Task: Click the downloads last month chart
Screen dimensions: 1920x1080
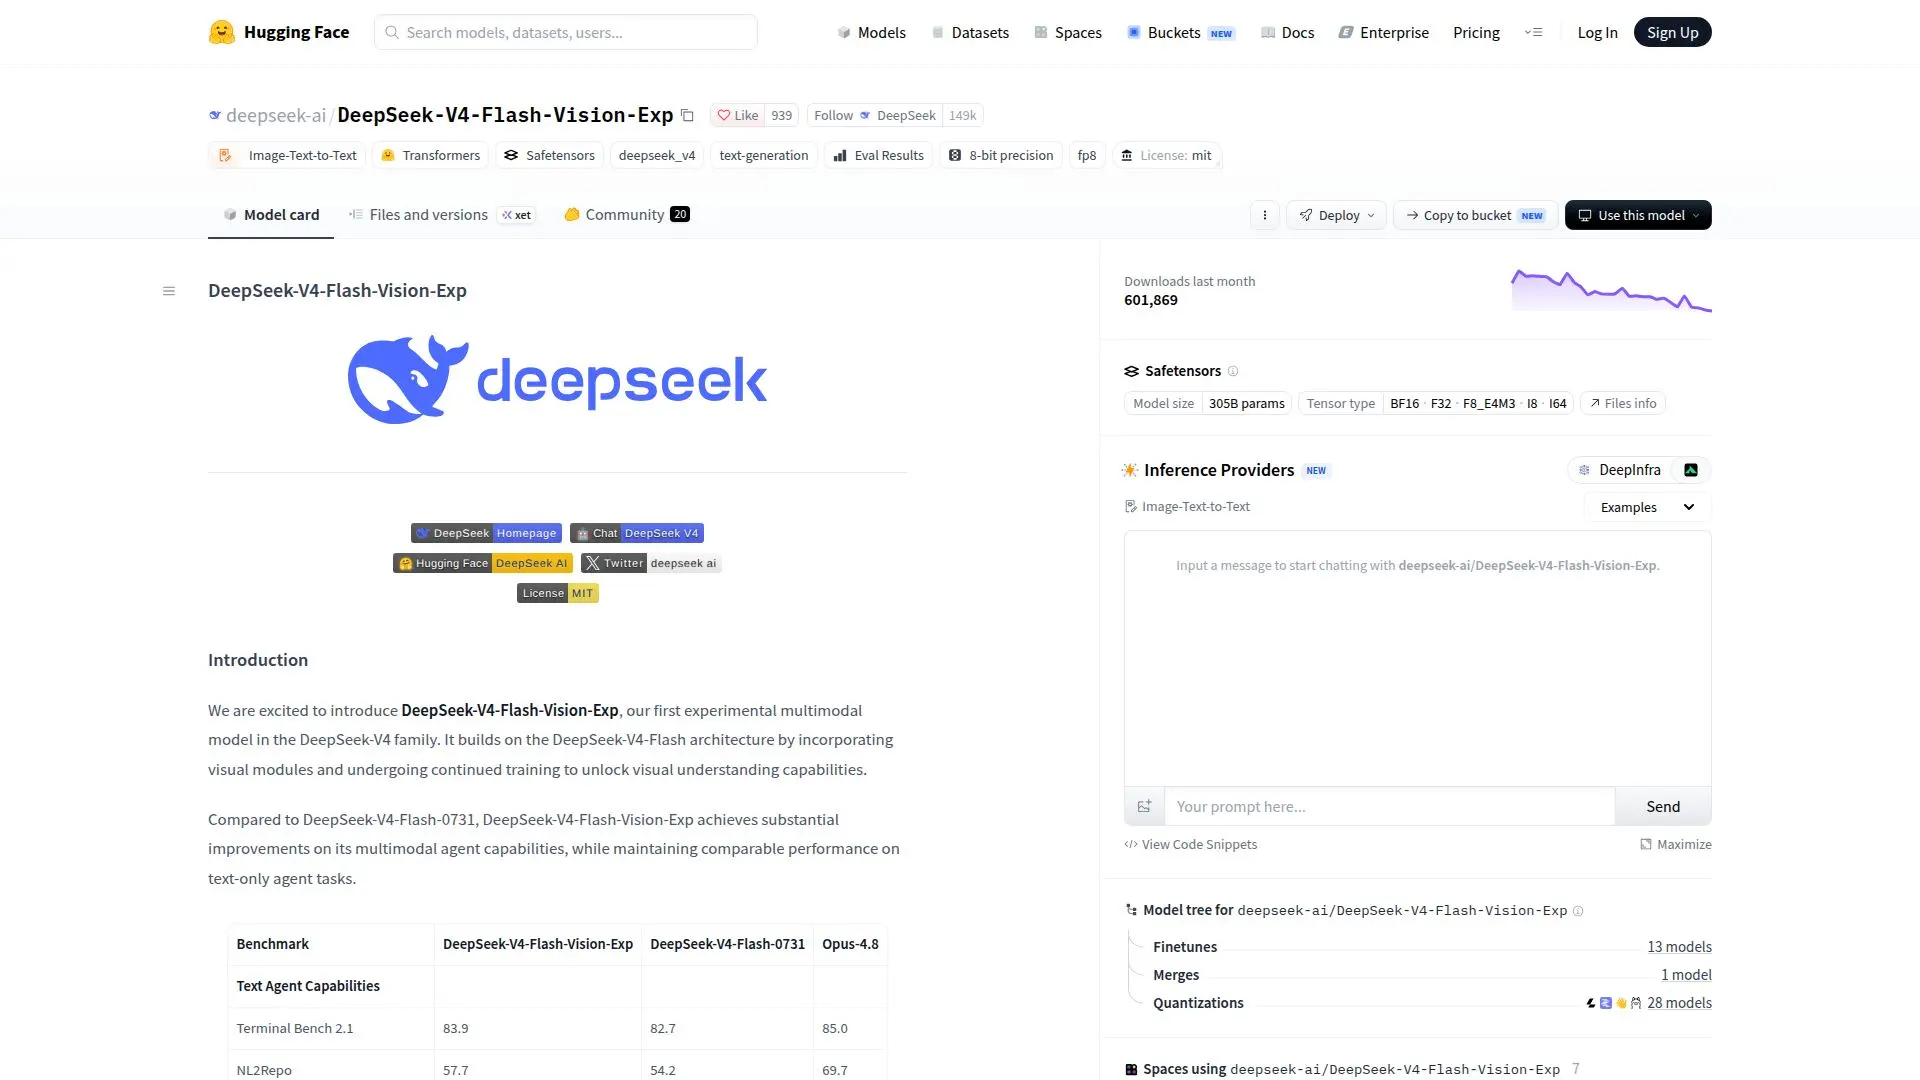Action: [1611, 290]
